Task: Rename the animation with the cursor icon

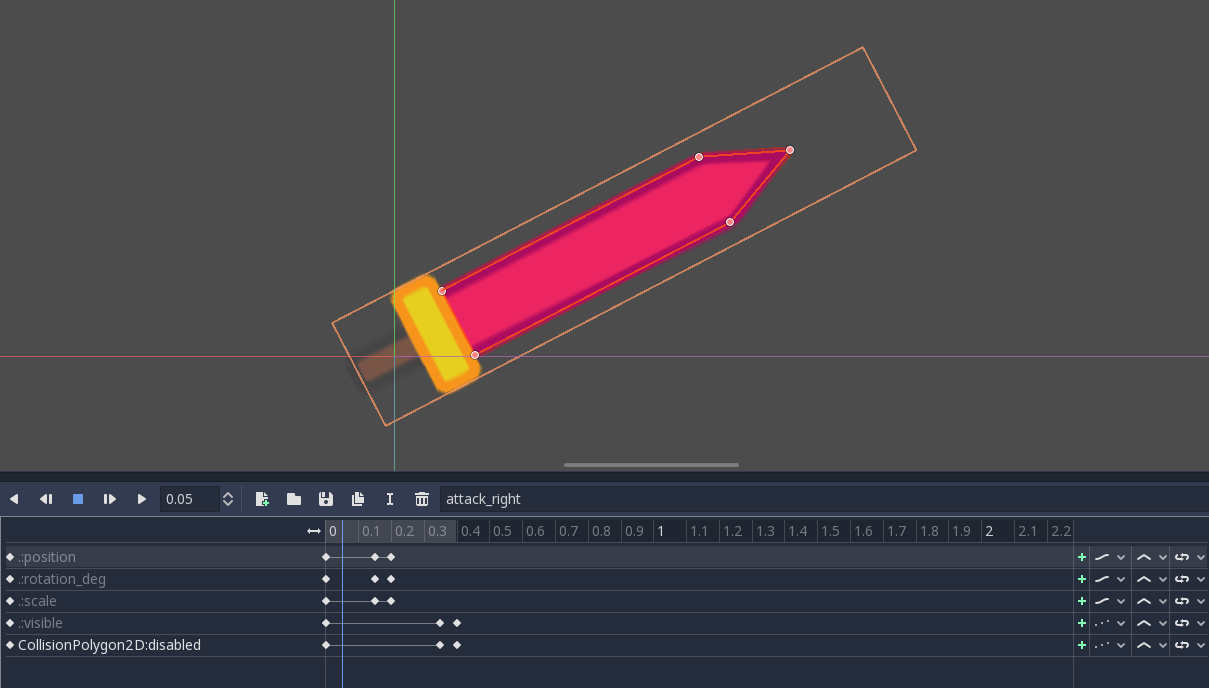Action: point(390,499)
